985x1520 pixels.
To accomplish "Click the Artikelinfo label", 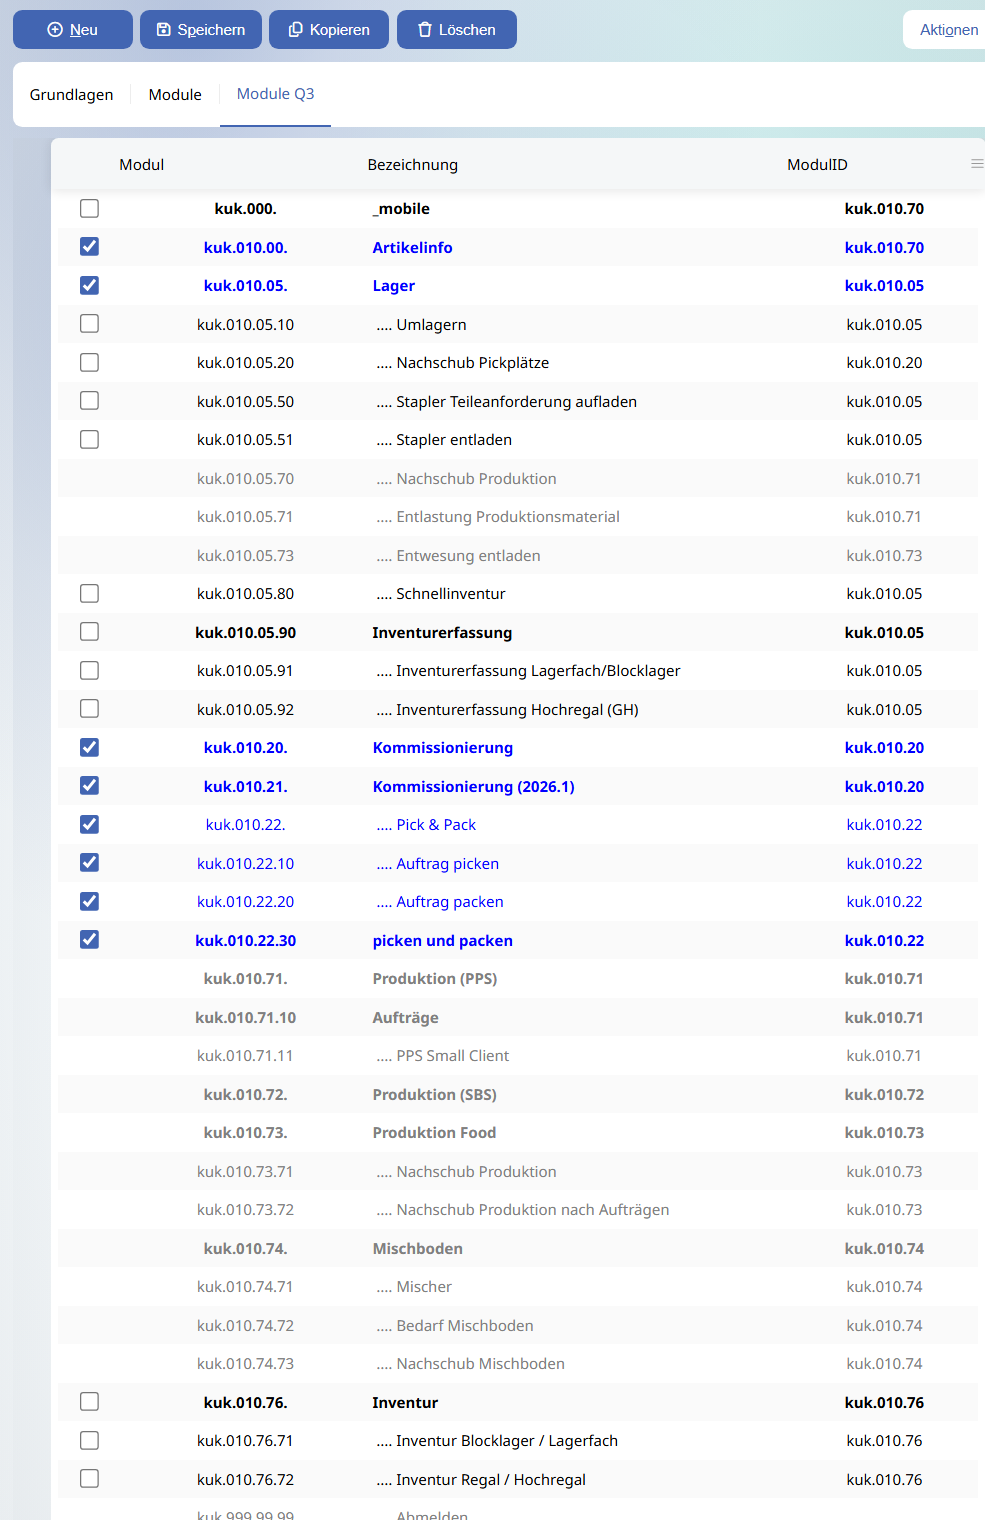I will [412, 247].
